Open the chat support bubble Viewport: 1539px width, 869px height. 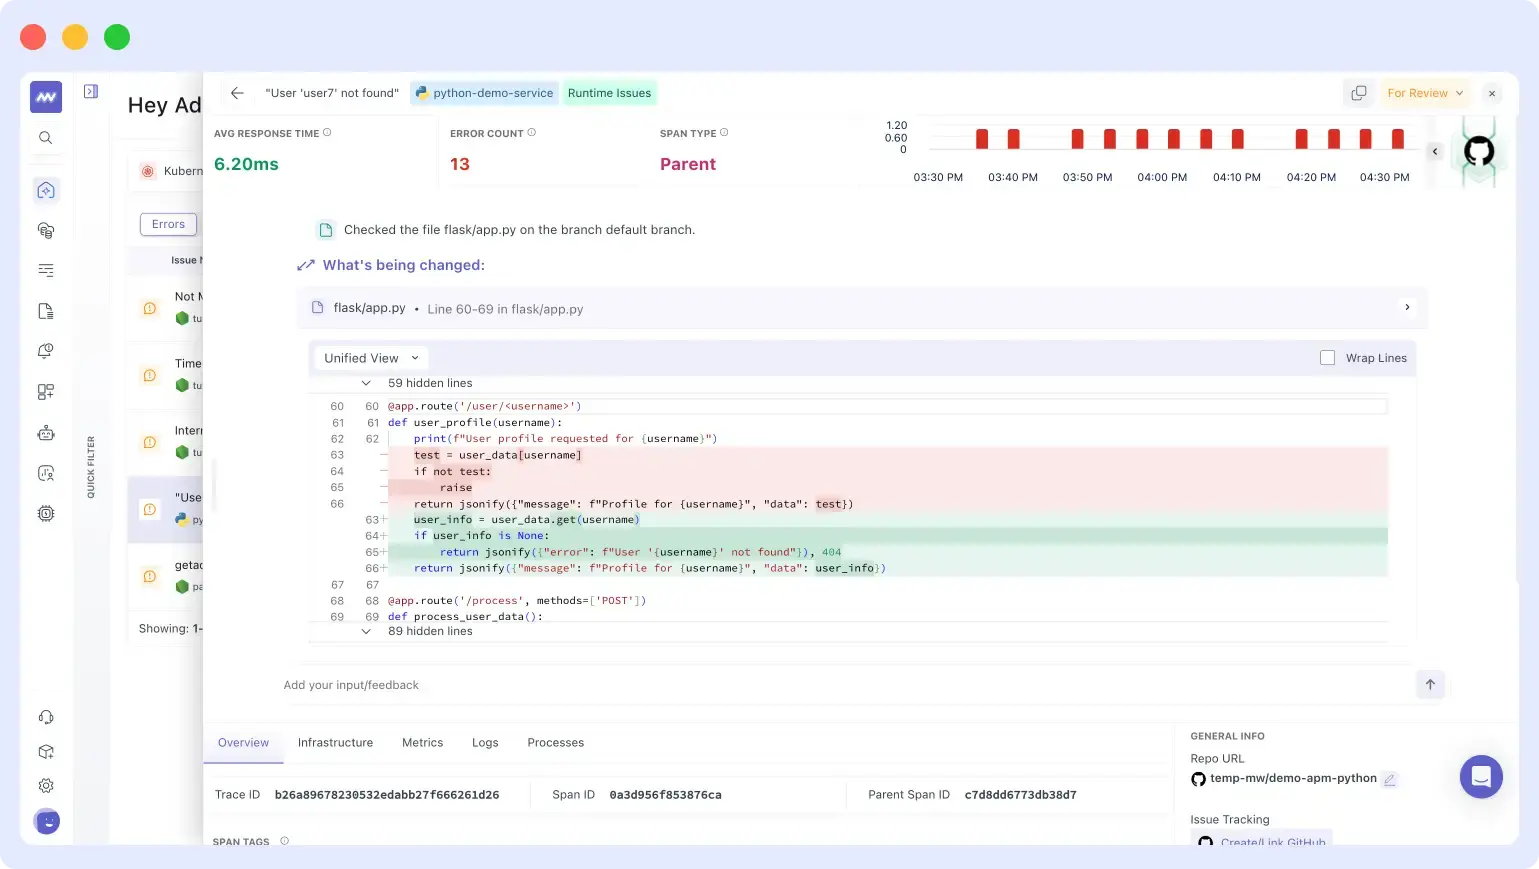click(1481, 777)
